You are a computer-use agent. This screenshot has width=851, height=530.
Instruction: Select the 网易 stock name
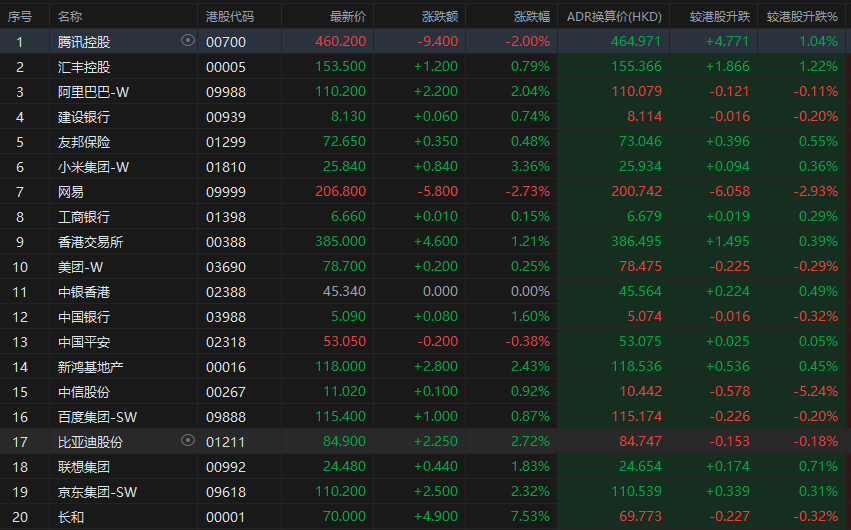click(x=71, y=191)
